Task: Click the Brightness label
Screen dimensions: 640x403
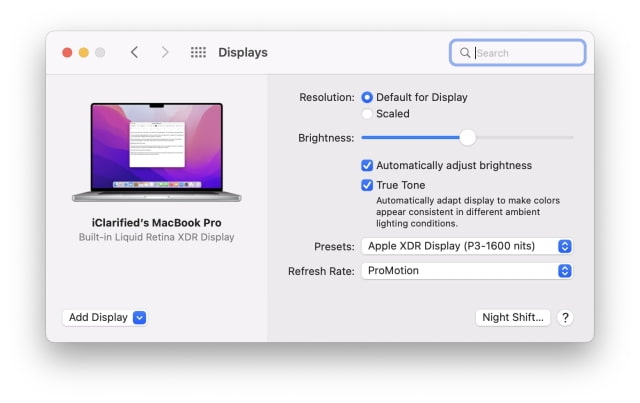Action: (x=326, y=138)
